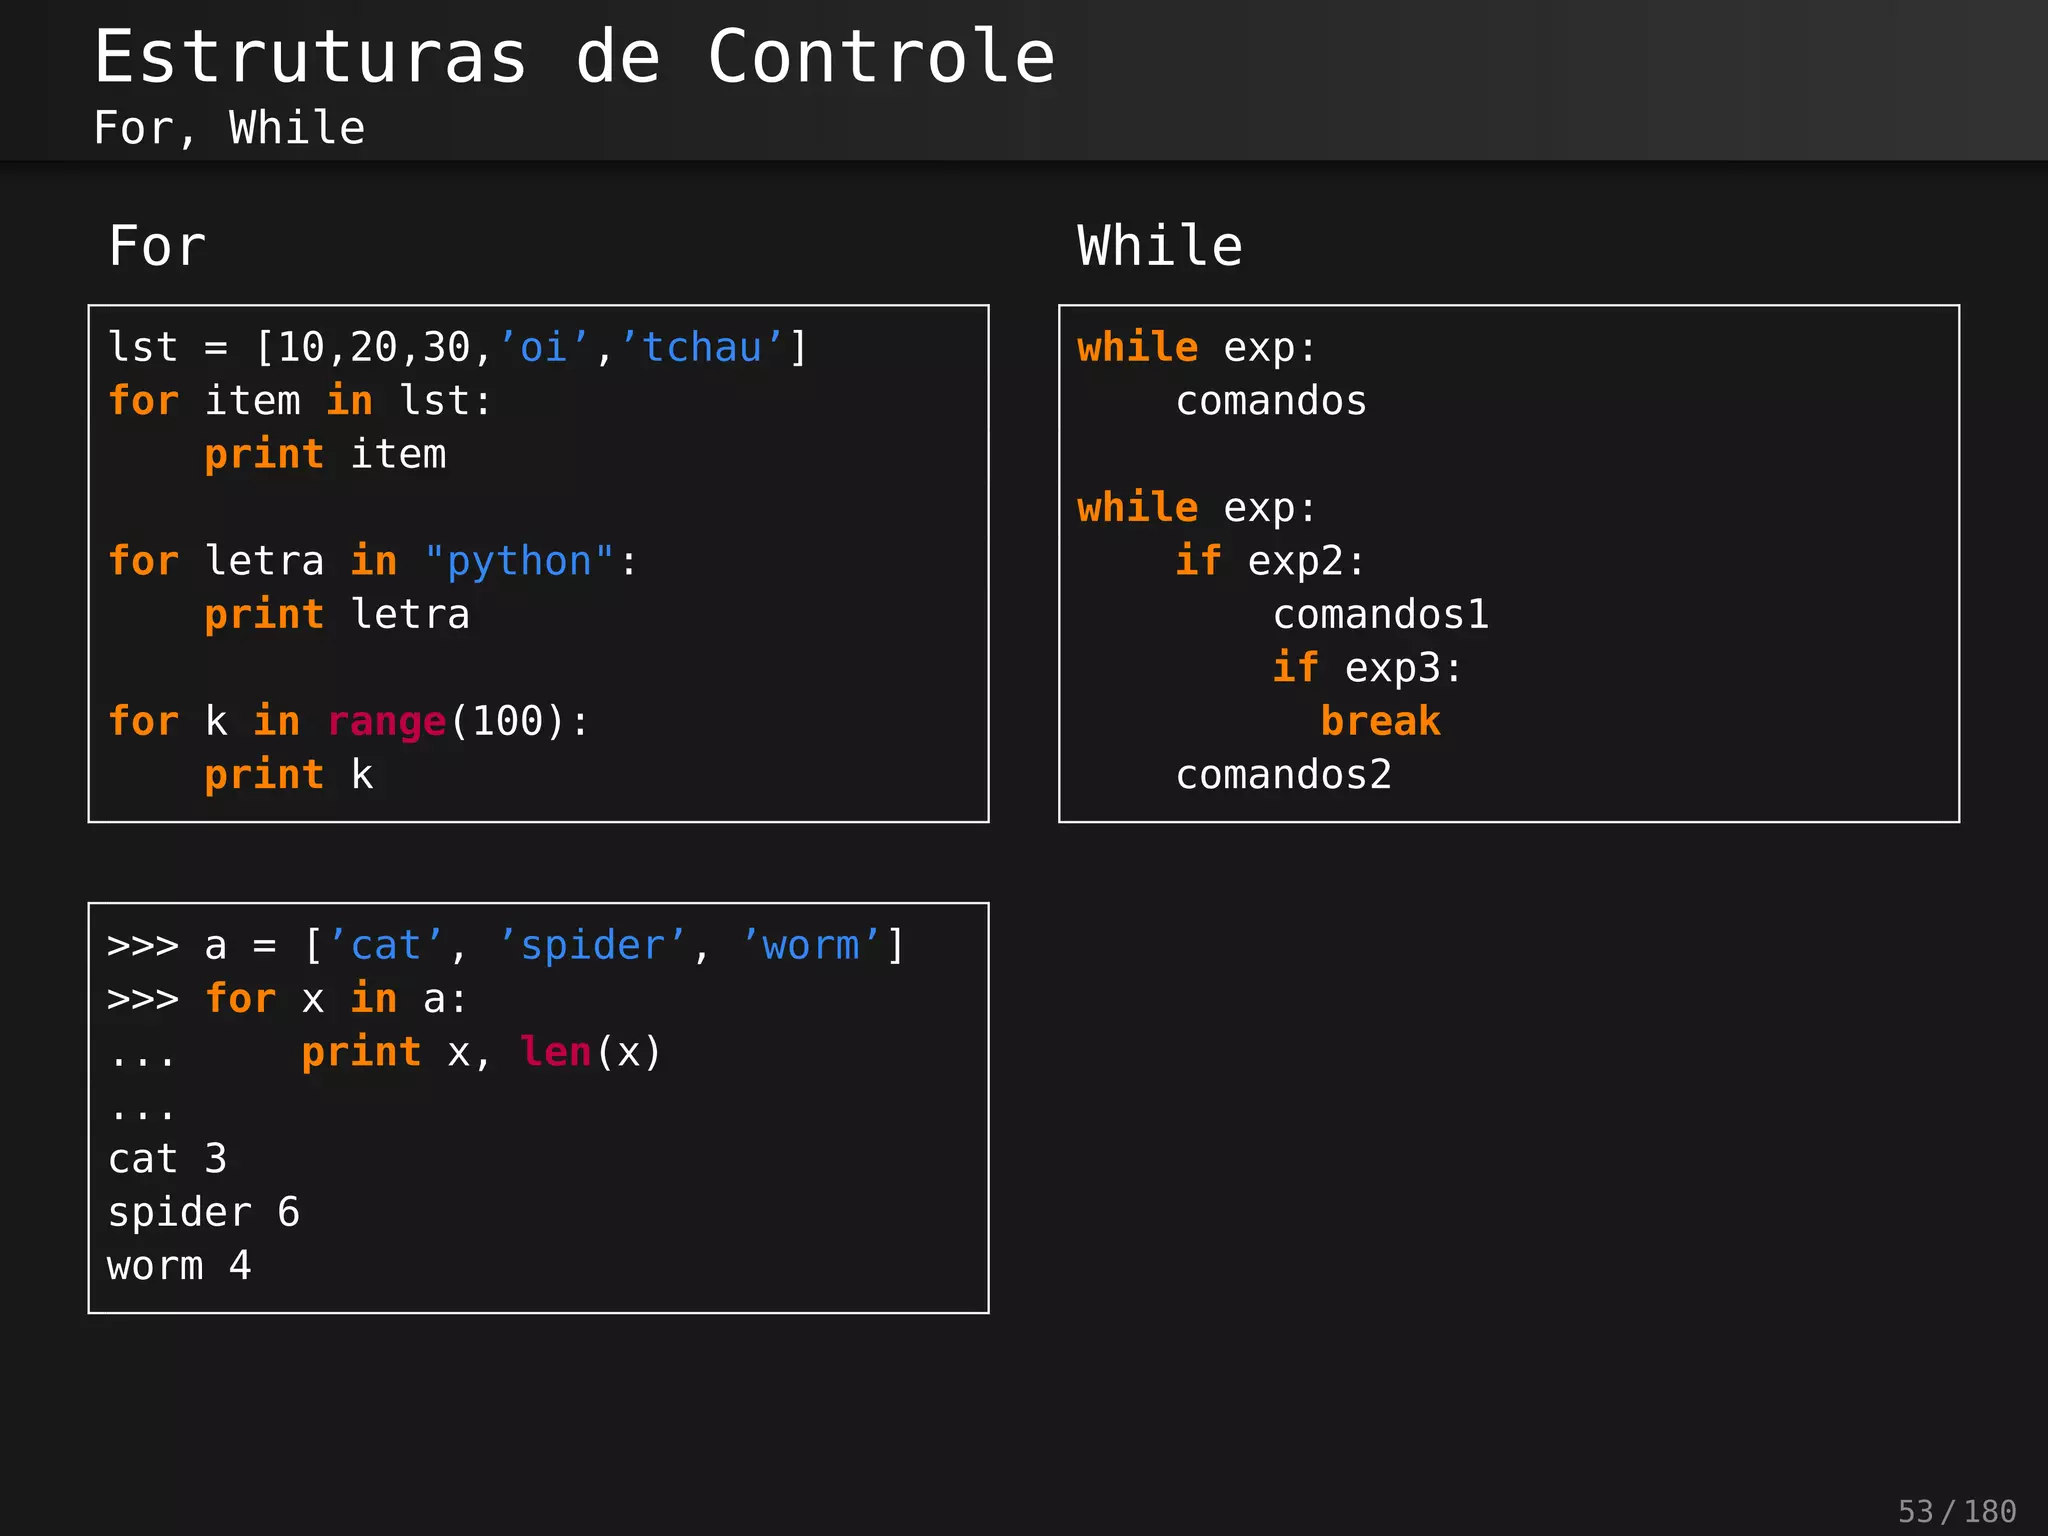Click the line 'for letra in "python":'
The height and width of the screenshot is (1536, 2048).
tap(372, 561)
